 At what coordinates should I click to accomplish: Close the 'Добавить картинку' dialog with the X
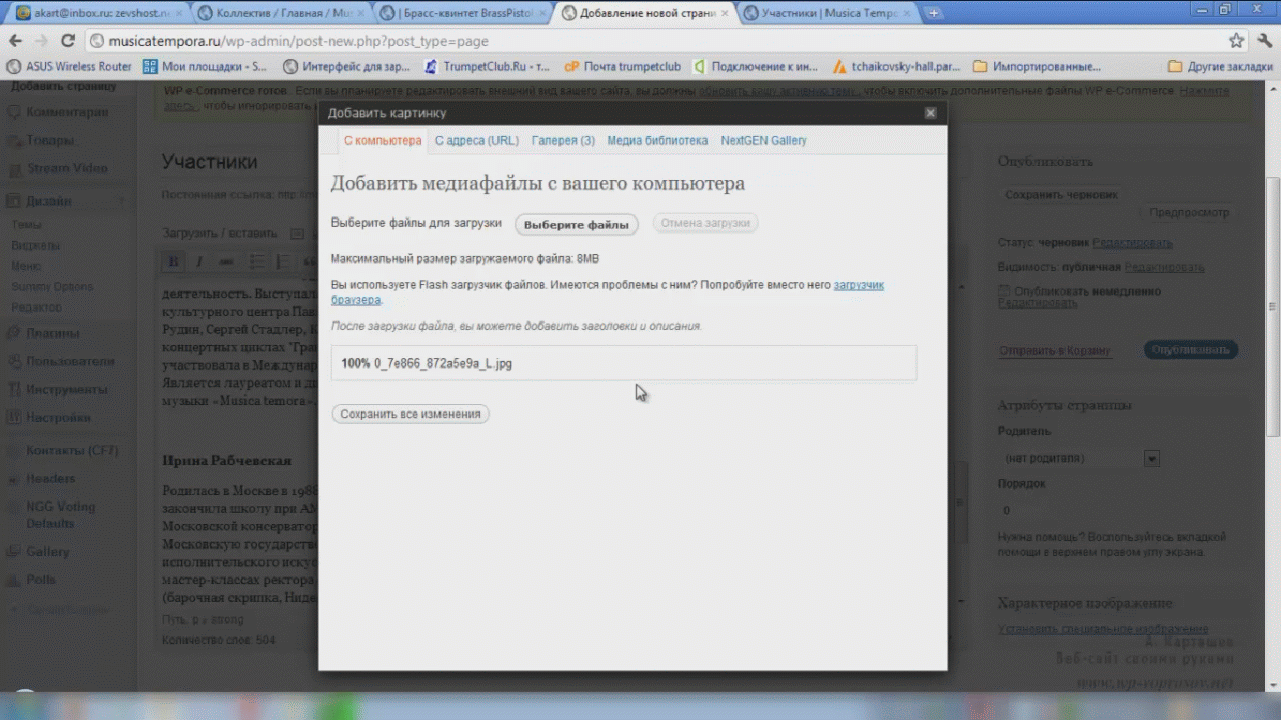click(x=930, y=113)
